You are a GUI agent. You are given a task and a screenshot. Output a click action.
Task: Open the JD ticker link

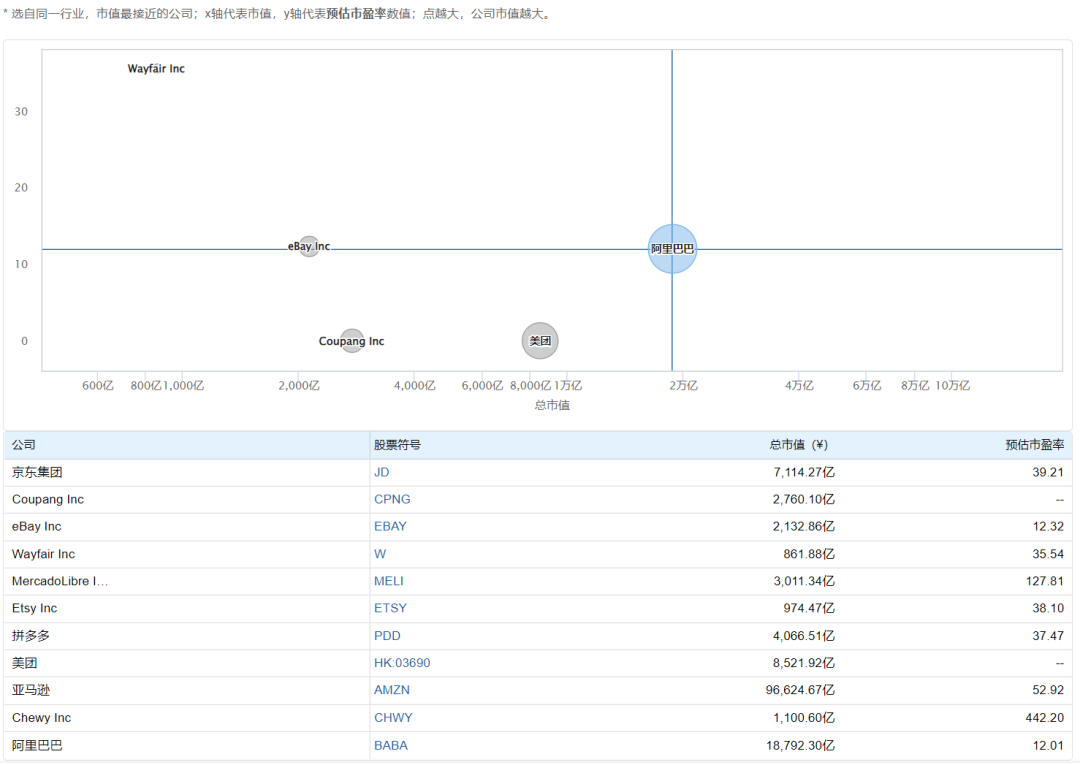(382, 472)
